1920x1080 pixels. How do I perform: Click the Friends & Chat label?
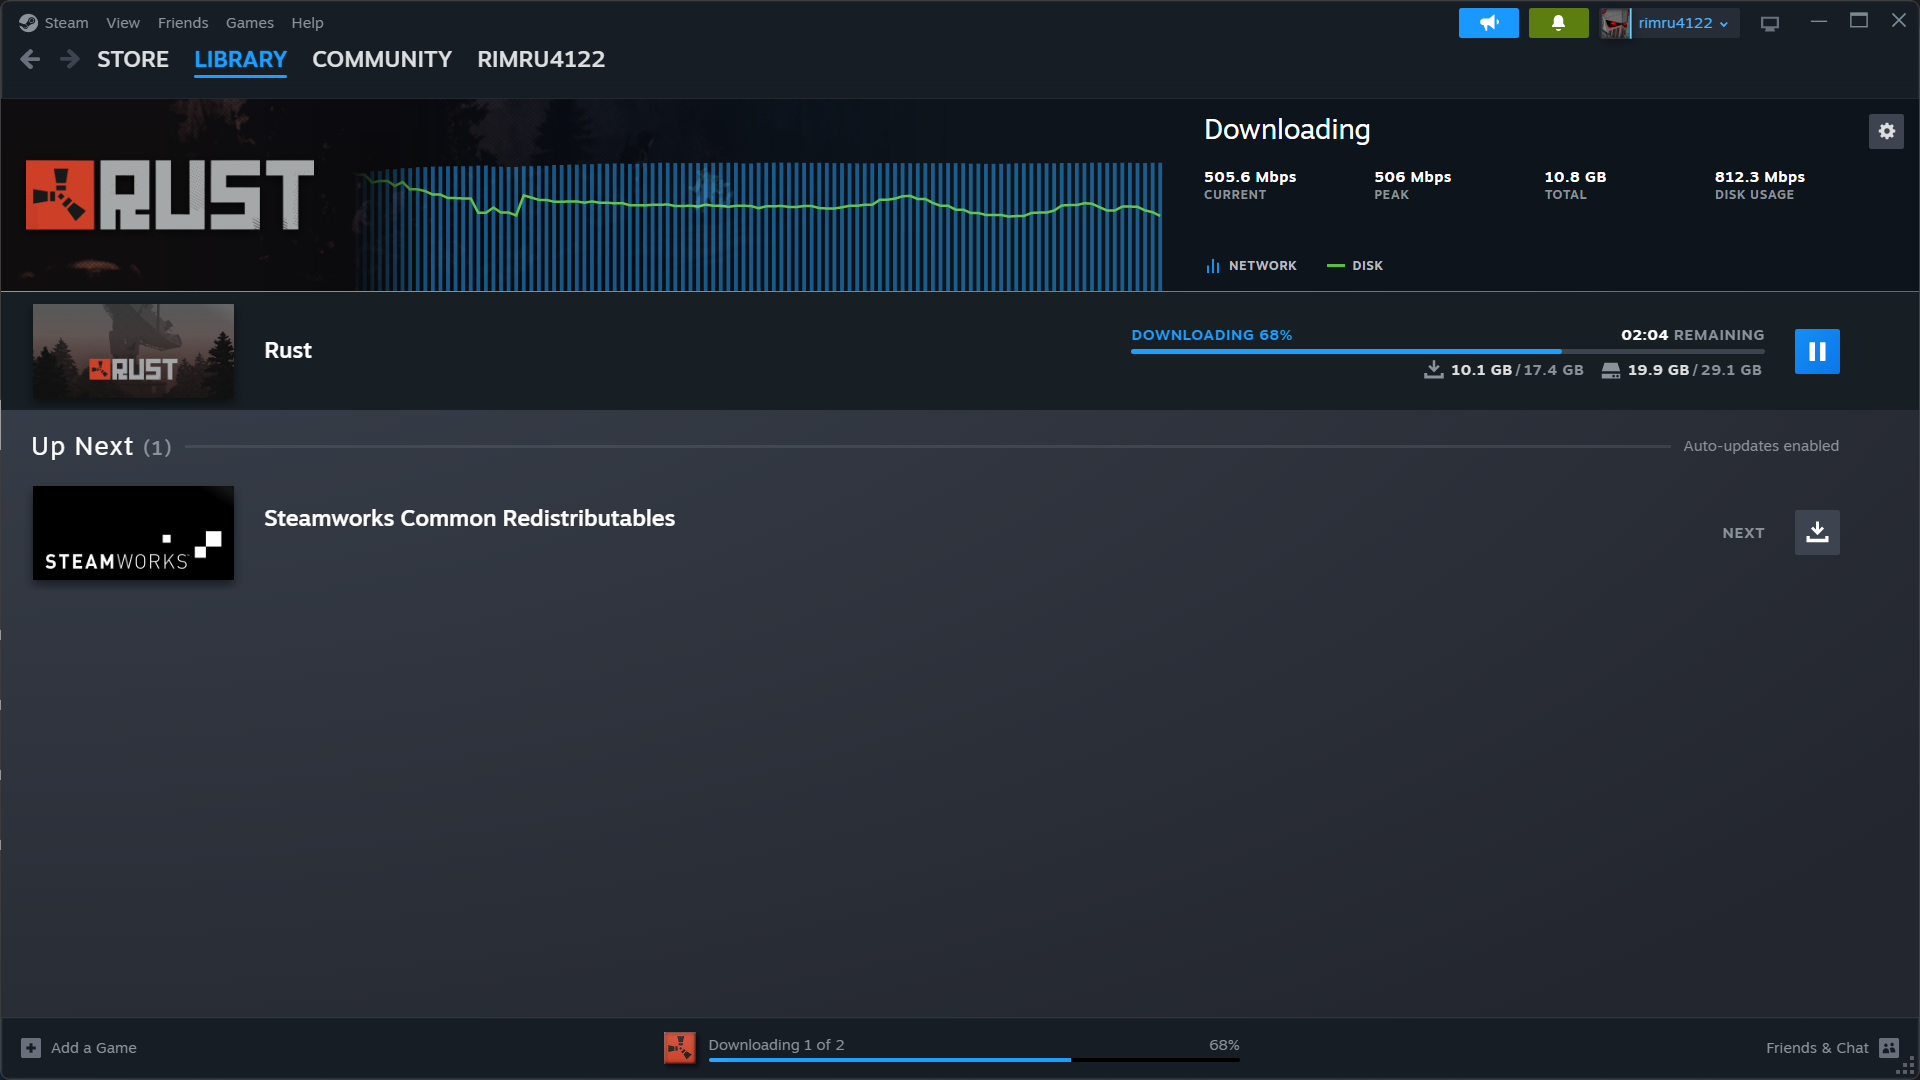1817,1048
